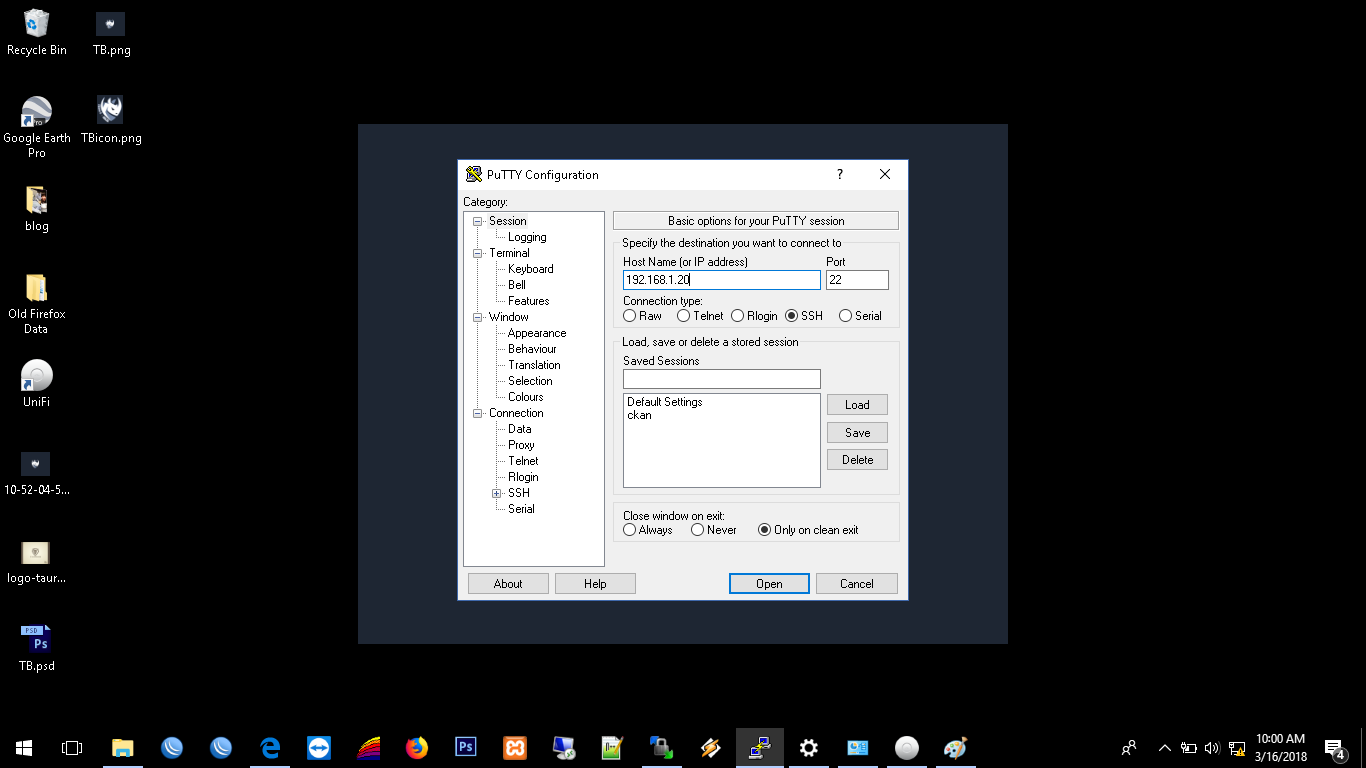Open the Windows Start menu
The height and width of the screenshot is (768, 1366).
coord(24,747)
